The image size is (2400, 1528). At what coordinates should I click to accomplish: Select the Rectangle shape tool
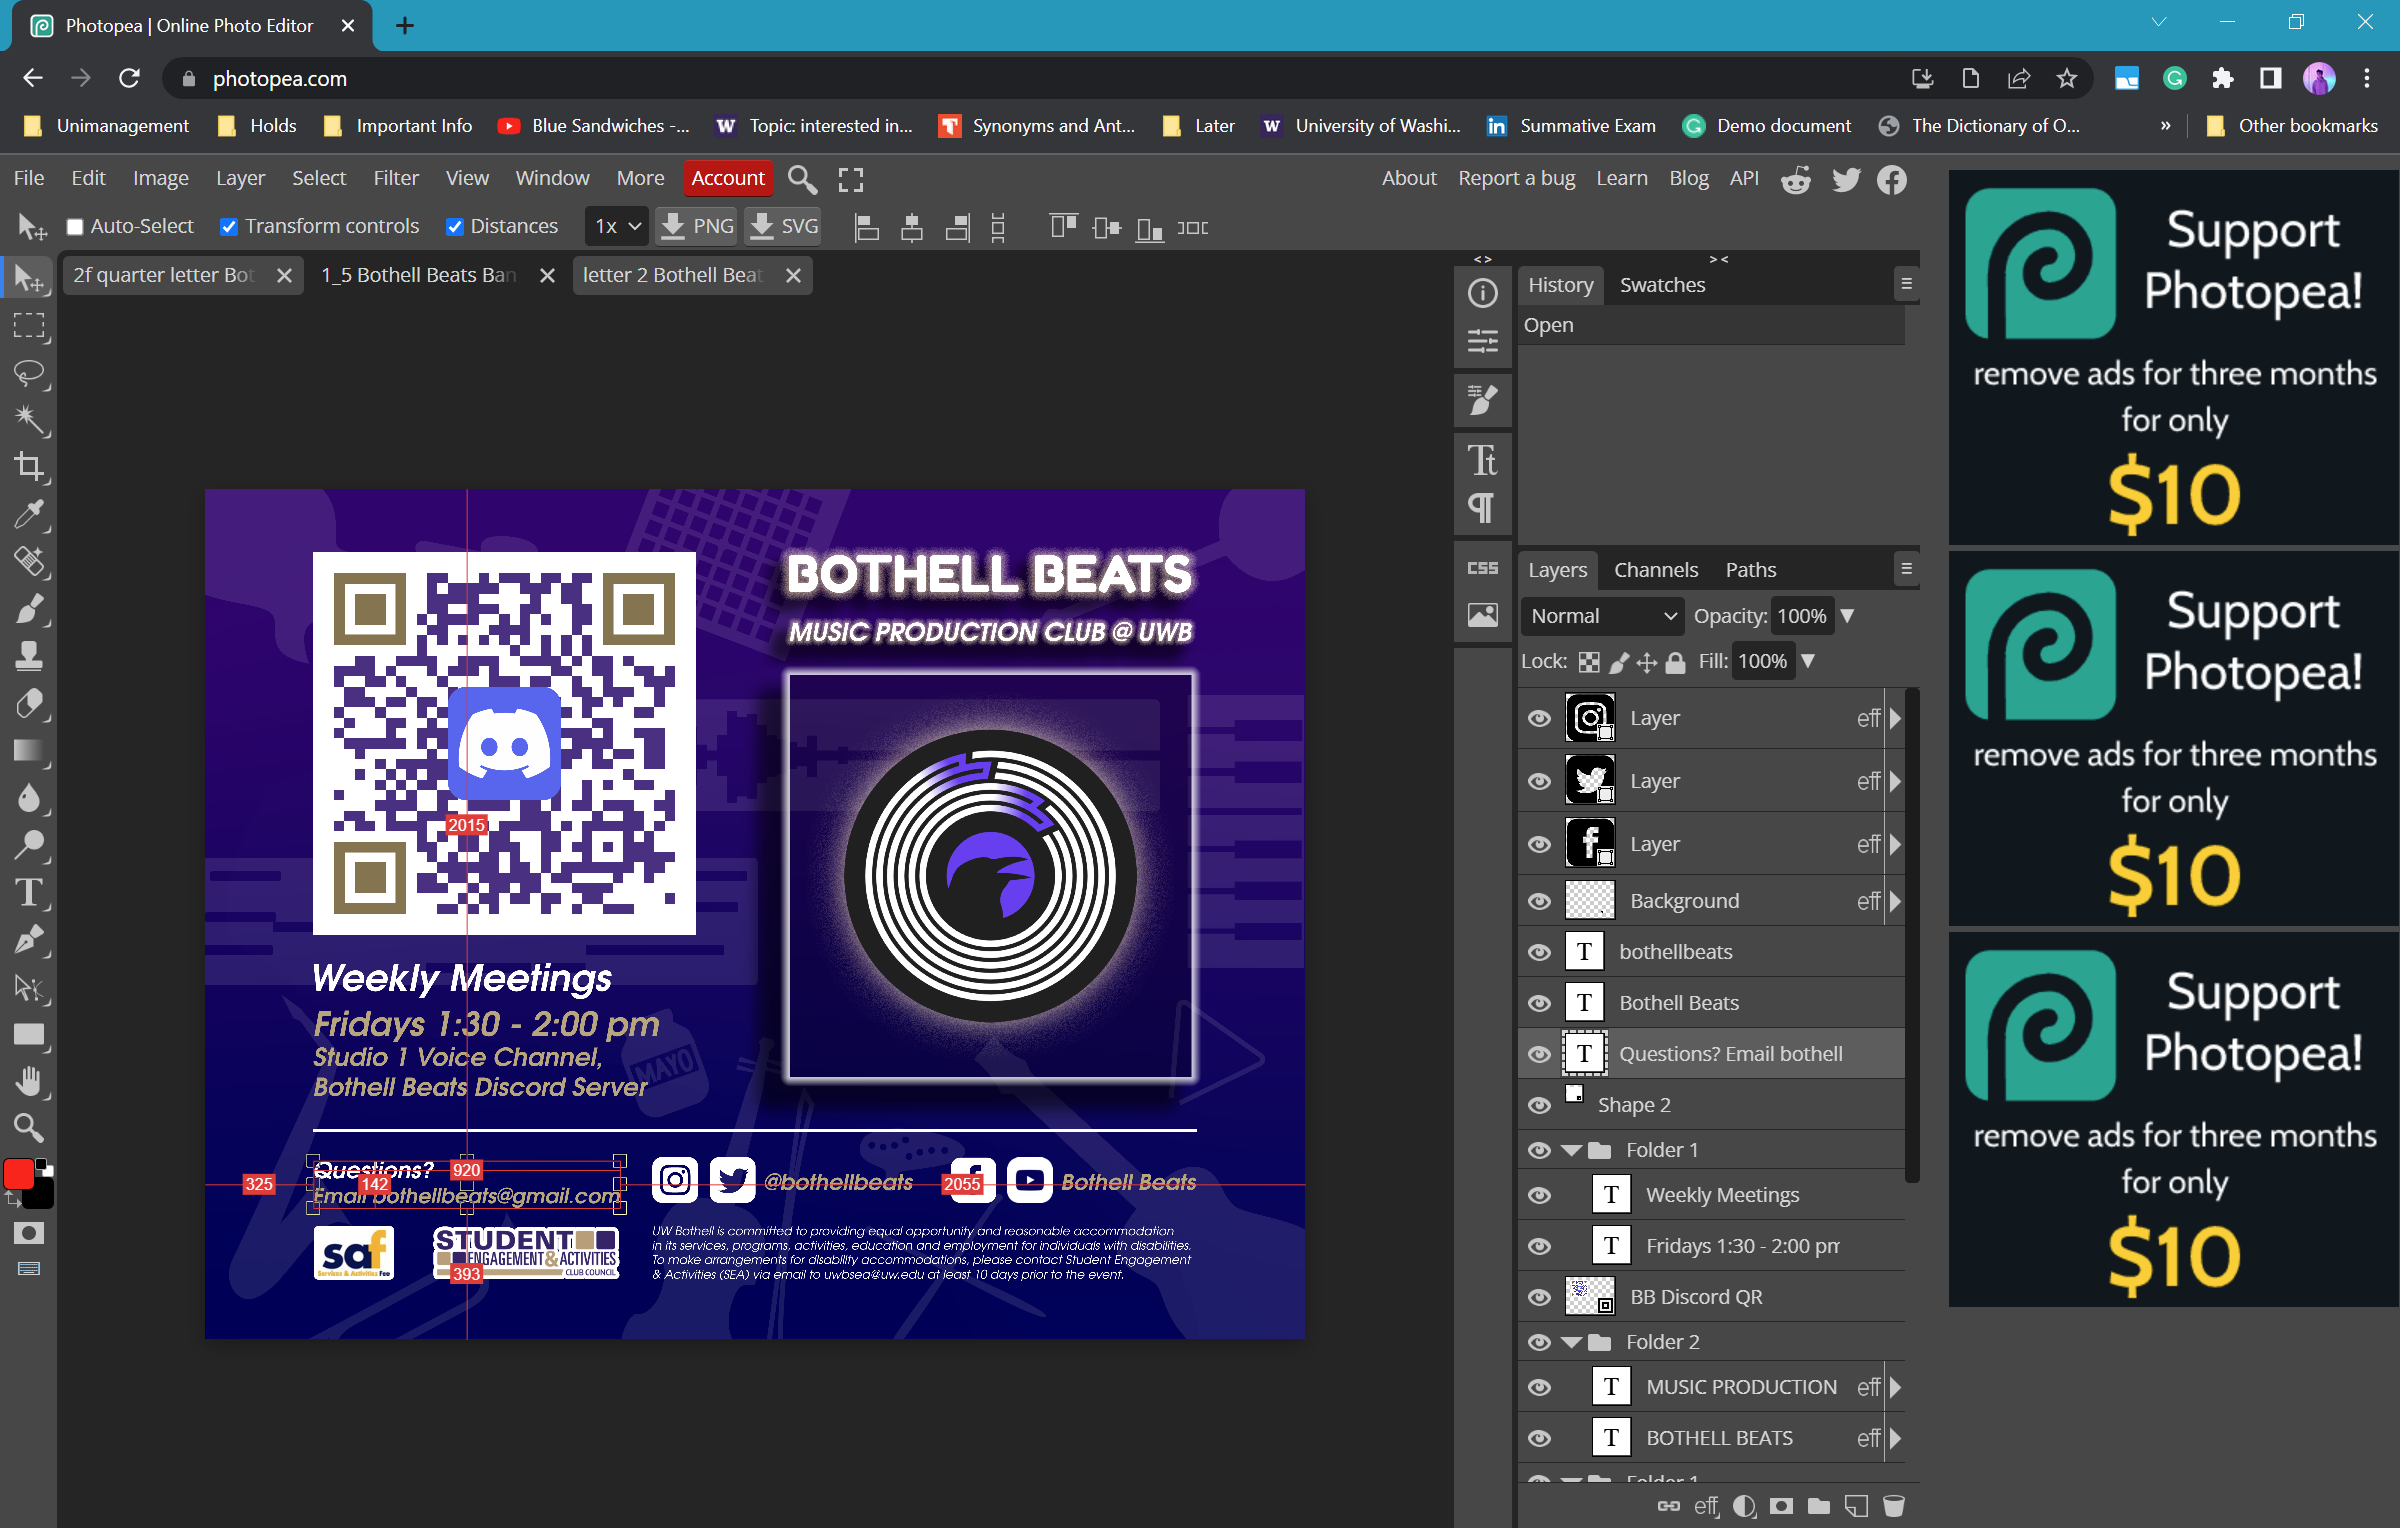pyautogui.click(x=29, y=1034)
